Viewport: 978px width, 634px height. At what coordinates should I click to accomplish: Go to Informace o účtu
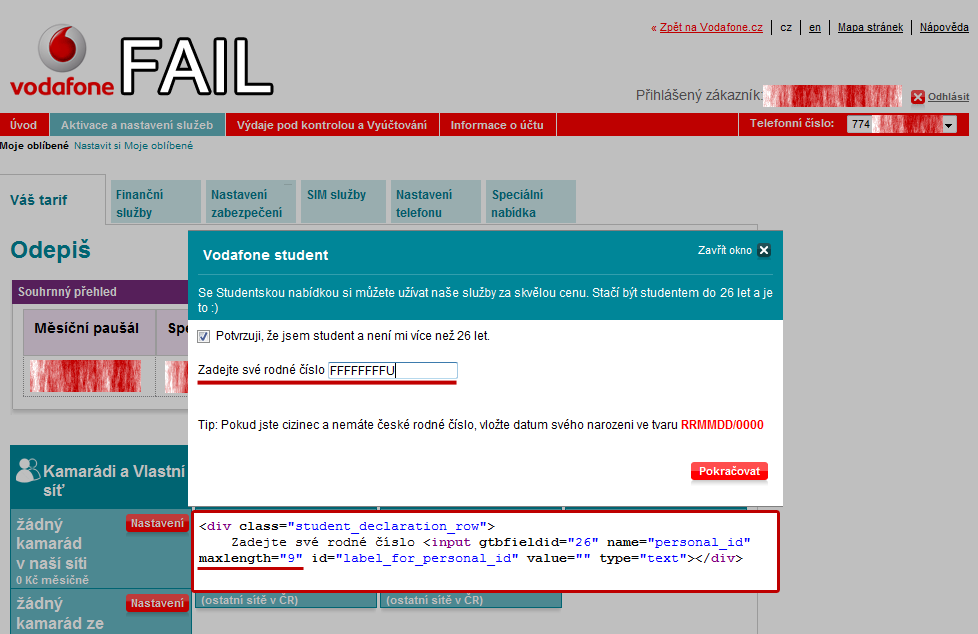497,125
